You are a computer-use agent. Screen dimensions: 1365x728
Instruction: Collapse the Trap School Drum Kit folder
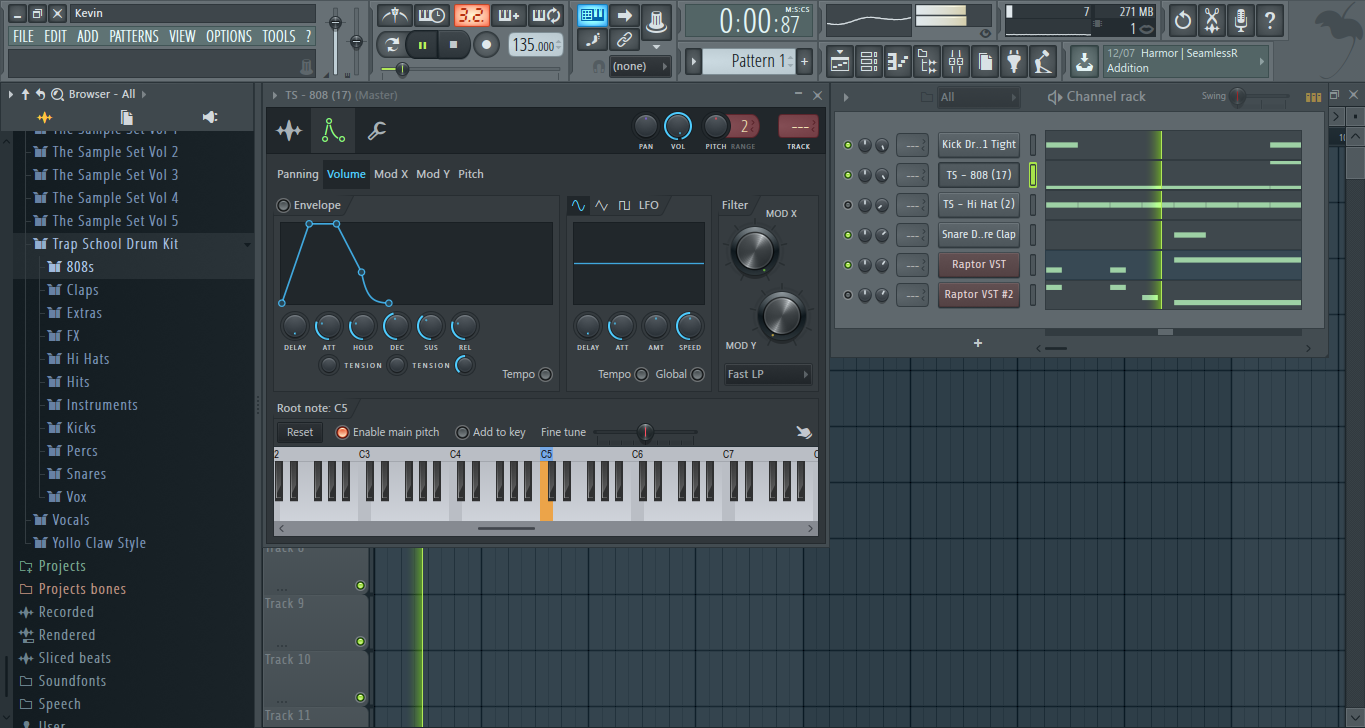(116, 244)
